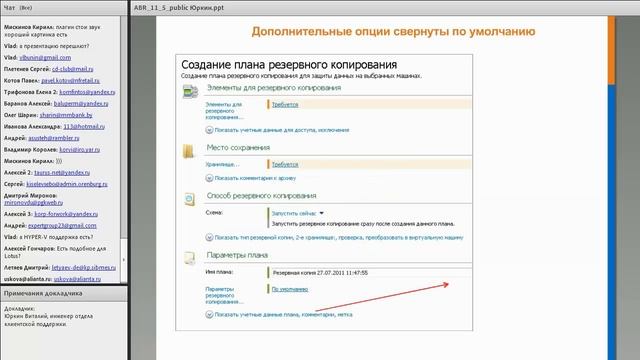Click the Параметры плана section icon

tap(189, 258)
